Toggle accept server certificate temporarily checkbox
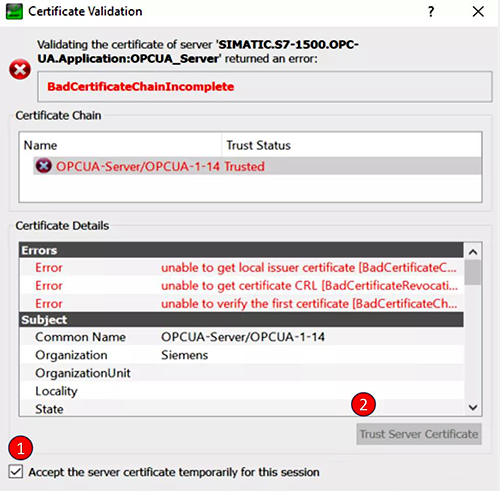 click(x=16, y=472)
